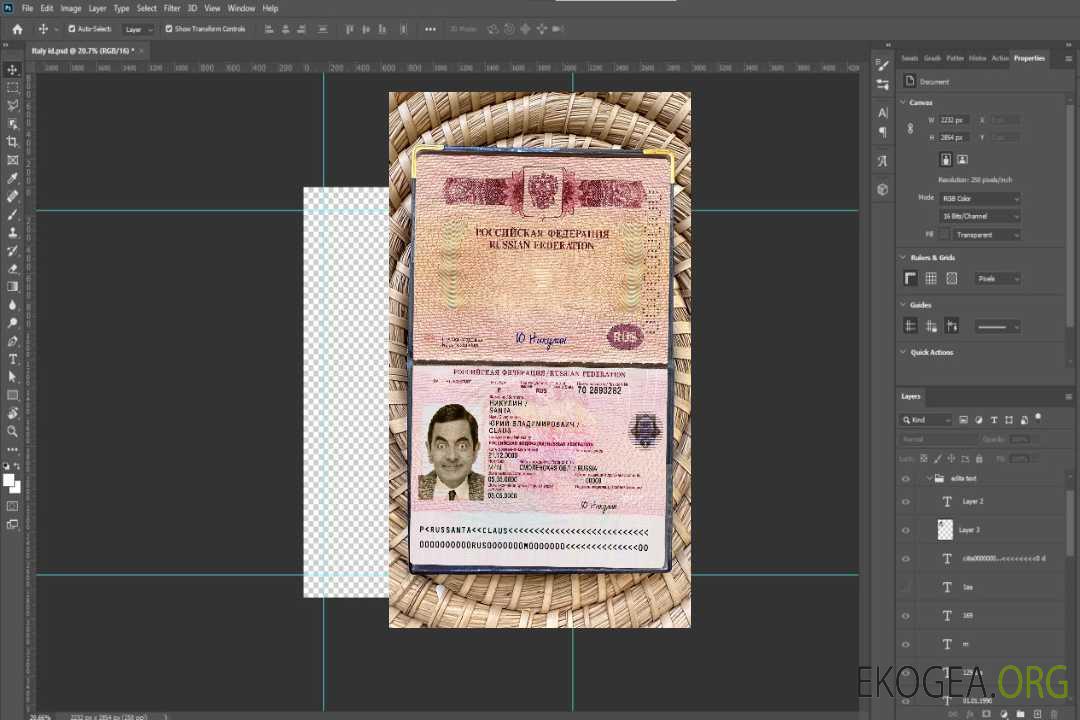Screen dimensions: 1080x720
Task: Open the Window menu
Action: [241, 8]
